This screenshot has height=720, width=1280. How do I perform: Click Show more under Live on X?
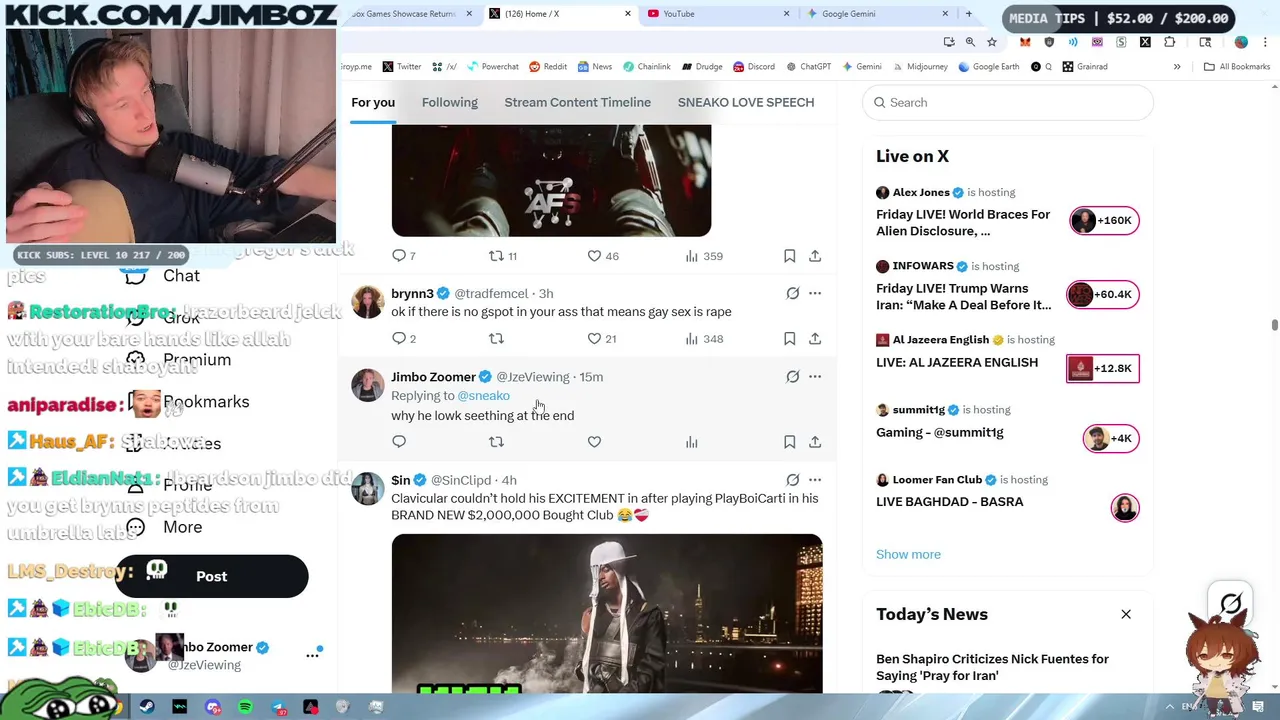click(x=908, y=554)
